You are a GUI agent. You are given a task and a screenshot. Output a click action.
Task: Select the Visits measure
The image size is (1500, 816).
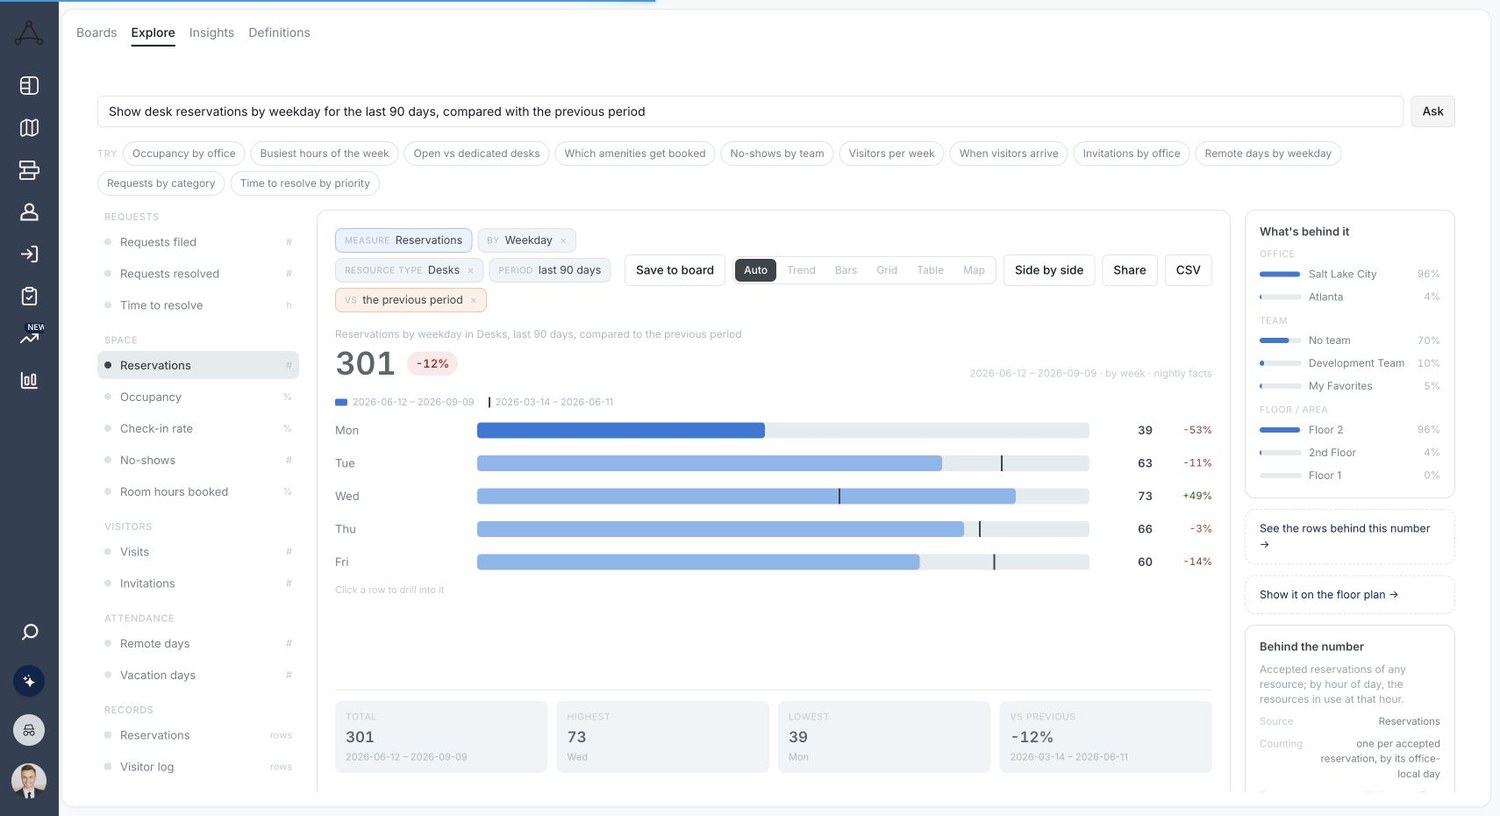click(198, 552)
